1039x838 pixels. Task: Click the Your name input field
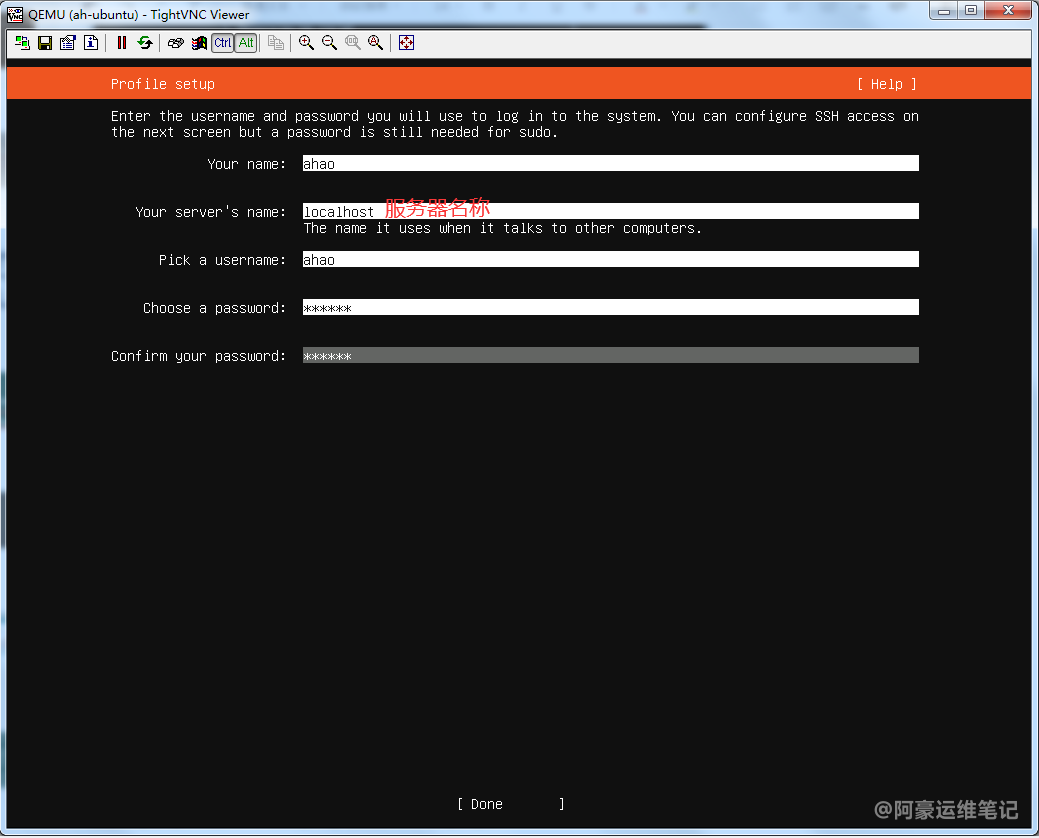[610, 164]
